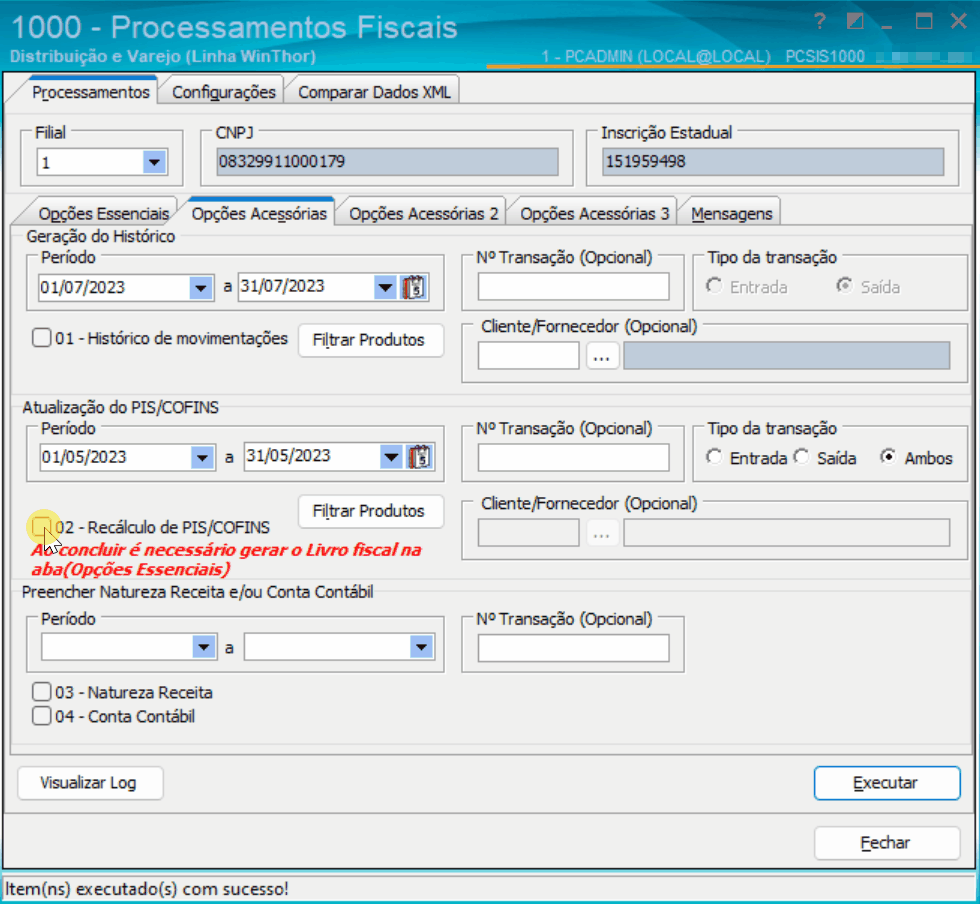
Task: Open end date 31/07/2023 dropdown arrow
Action: point(386,288)
